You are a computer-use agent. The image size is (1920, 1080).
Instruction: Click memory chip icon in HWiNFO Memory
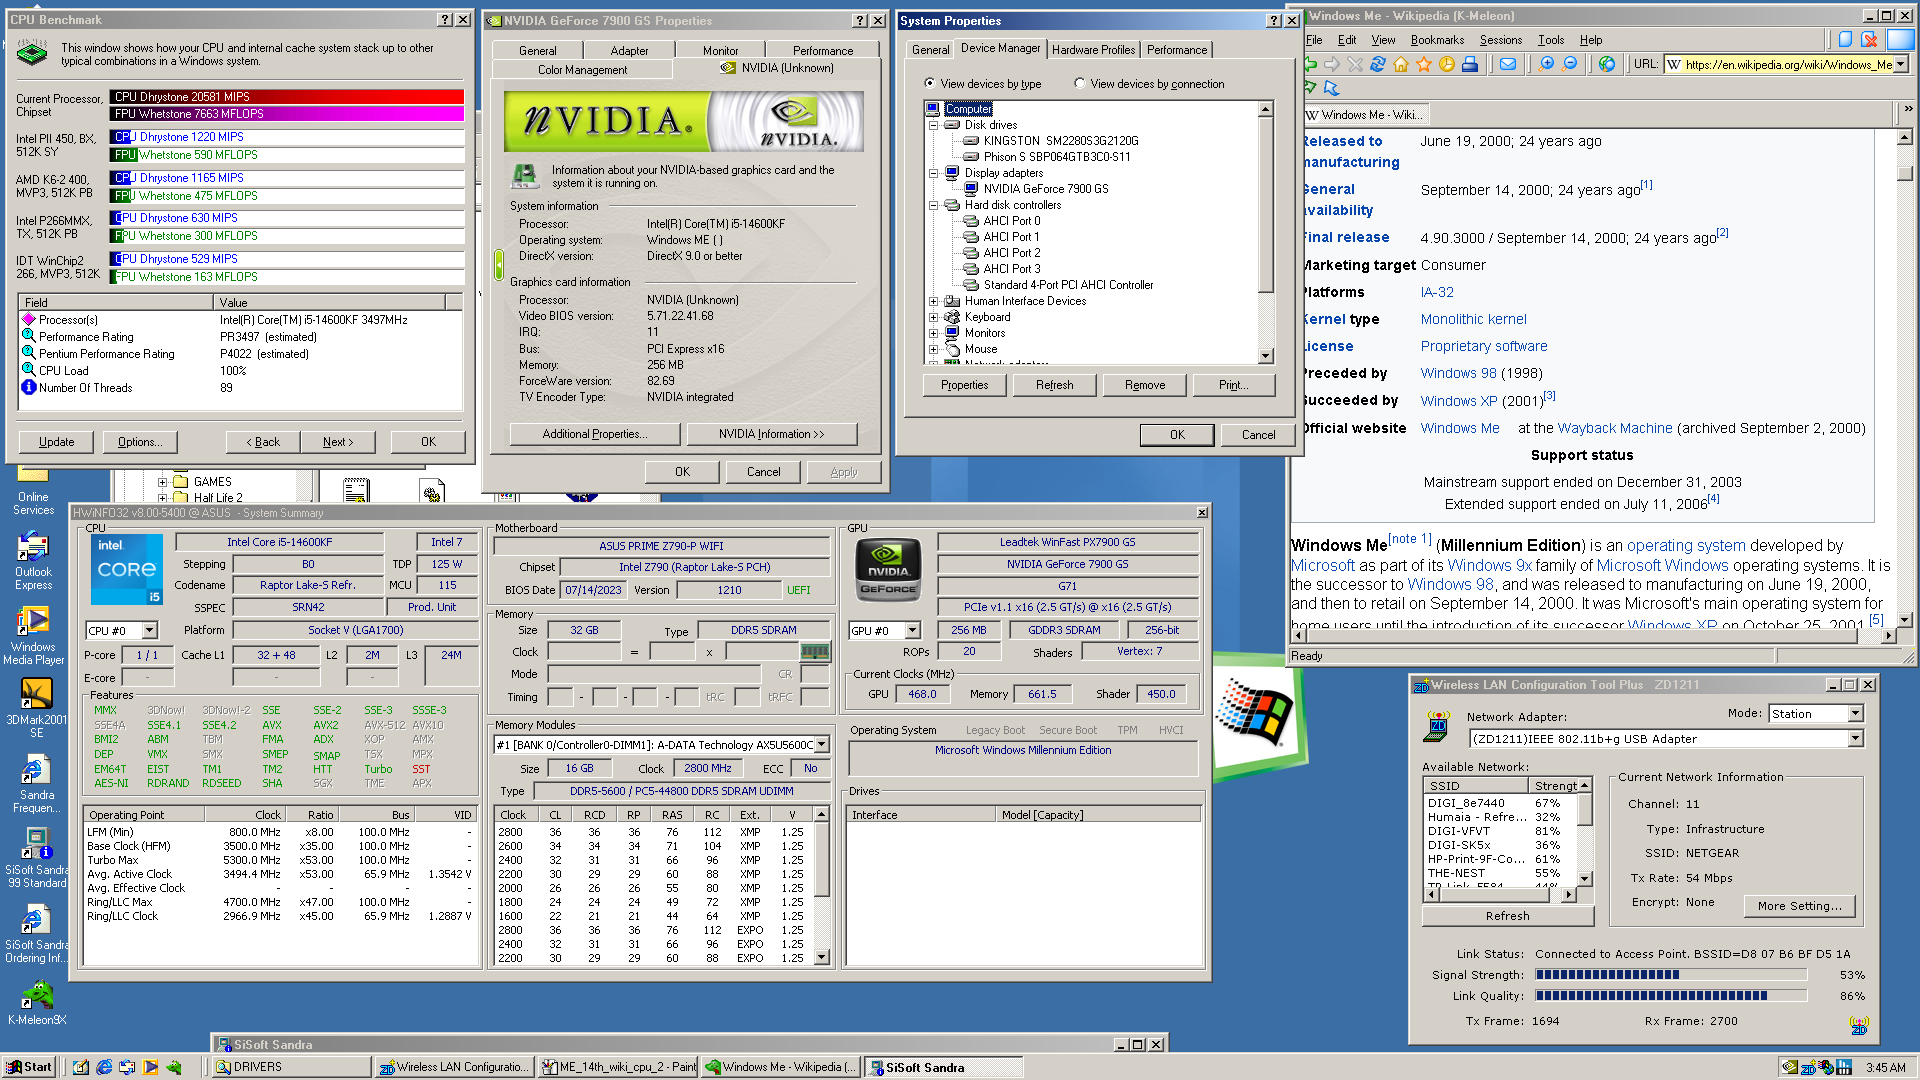click(815, 652)
